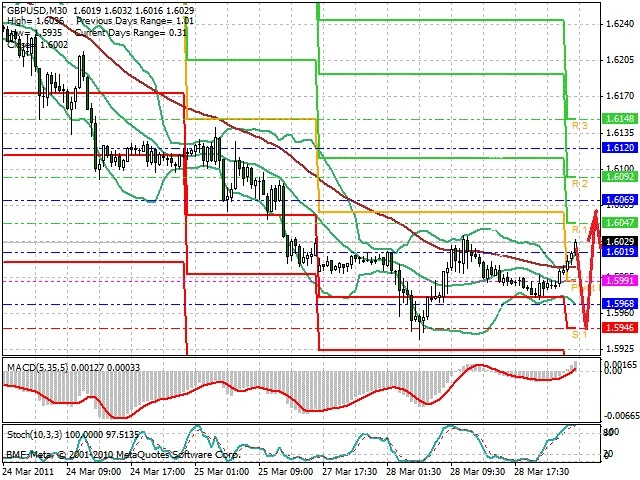Click the R 2 resistance label

[580, 184]
